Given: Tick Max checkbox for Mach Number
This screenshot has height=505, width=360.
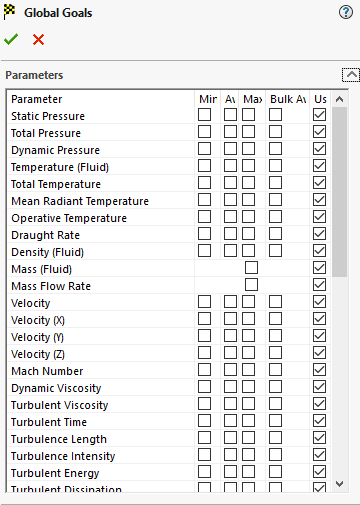Looking at the screenshot, I should 248,370.
